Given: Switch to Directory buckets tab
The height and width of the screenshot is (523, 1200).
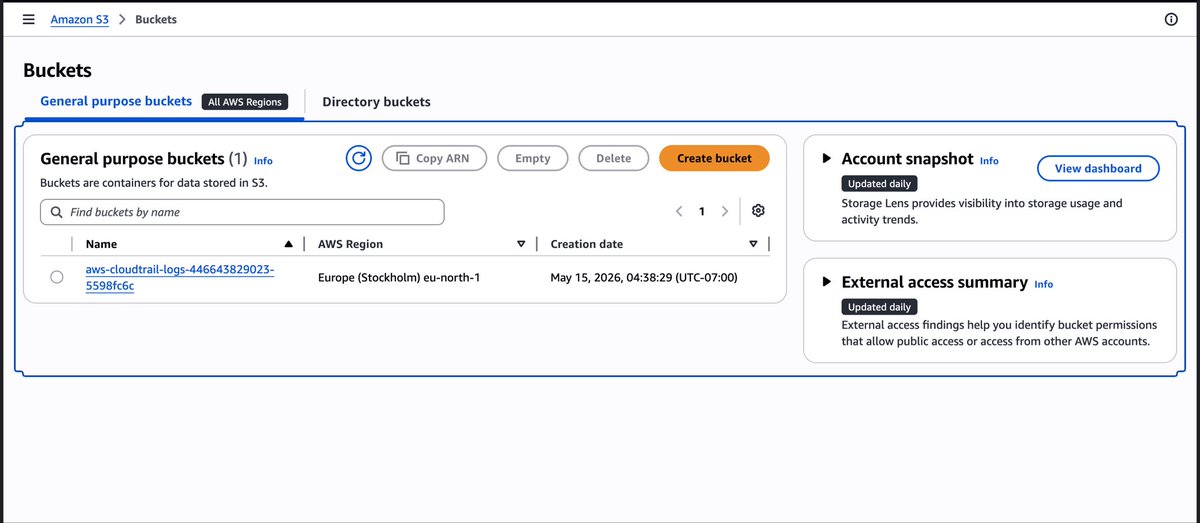Looking at the screenshot, I should click(x=376, y=101).
